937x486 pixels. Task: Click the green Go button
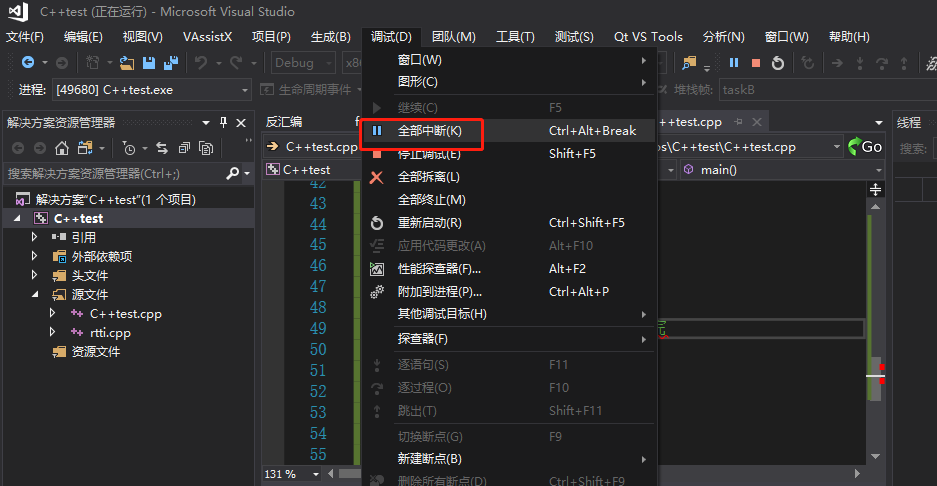[865, 146]
